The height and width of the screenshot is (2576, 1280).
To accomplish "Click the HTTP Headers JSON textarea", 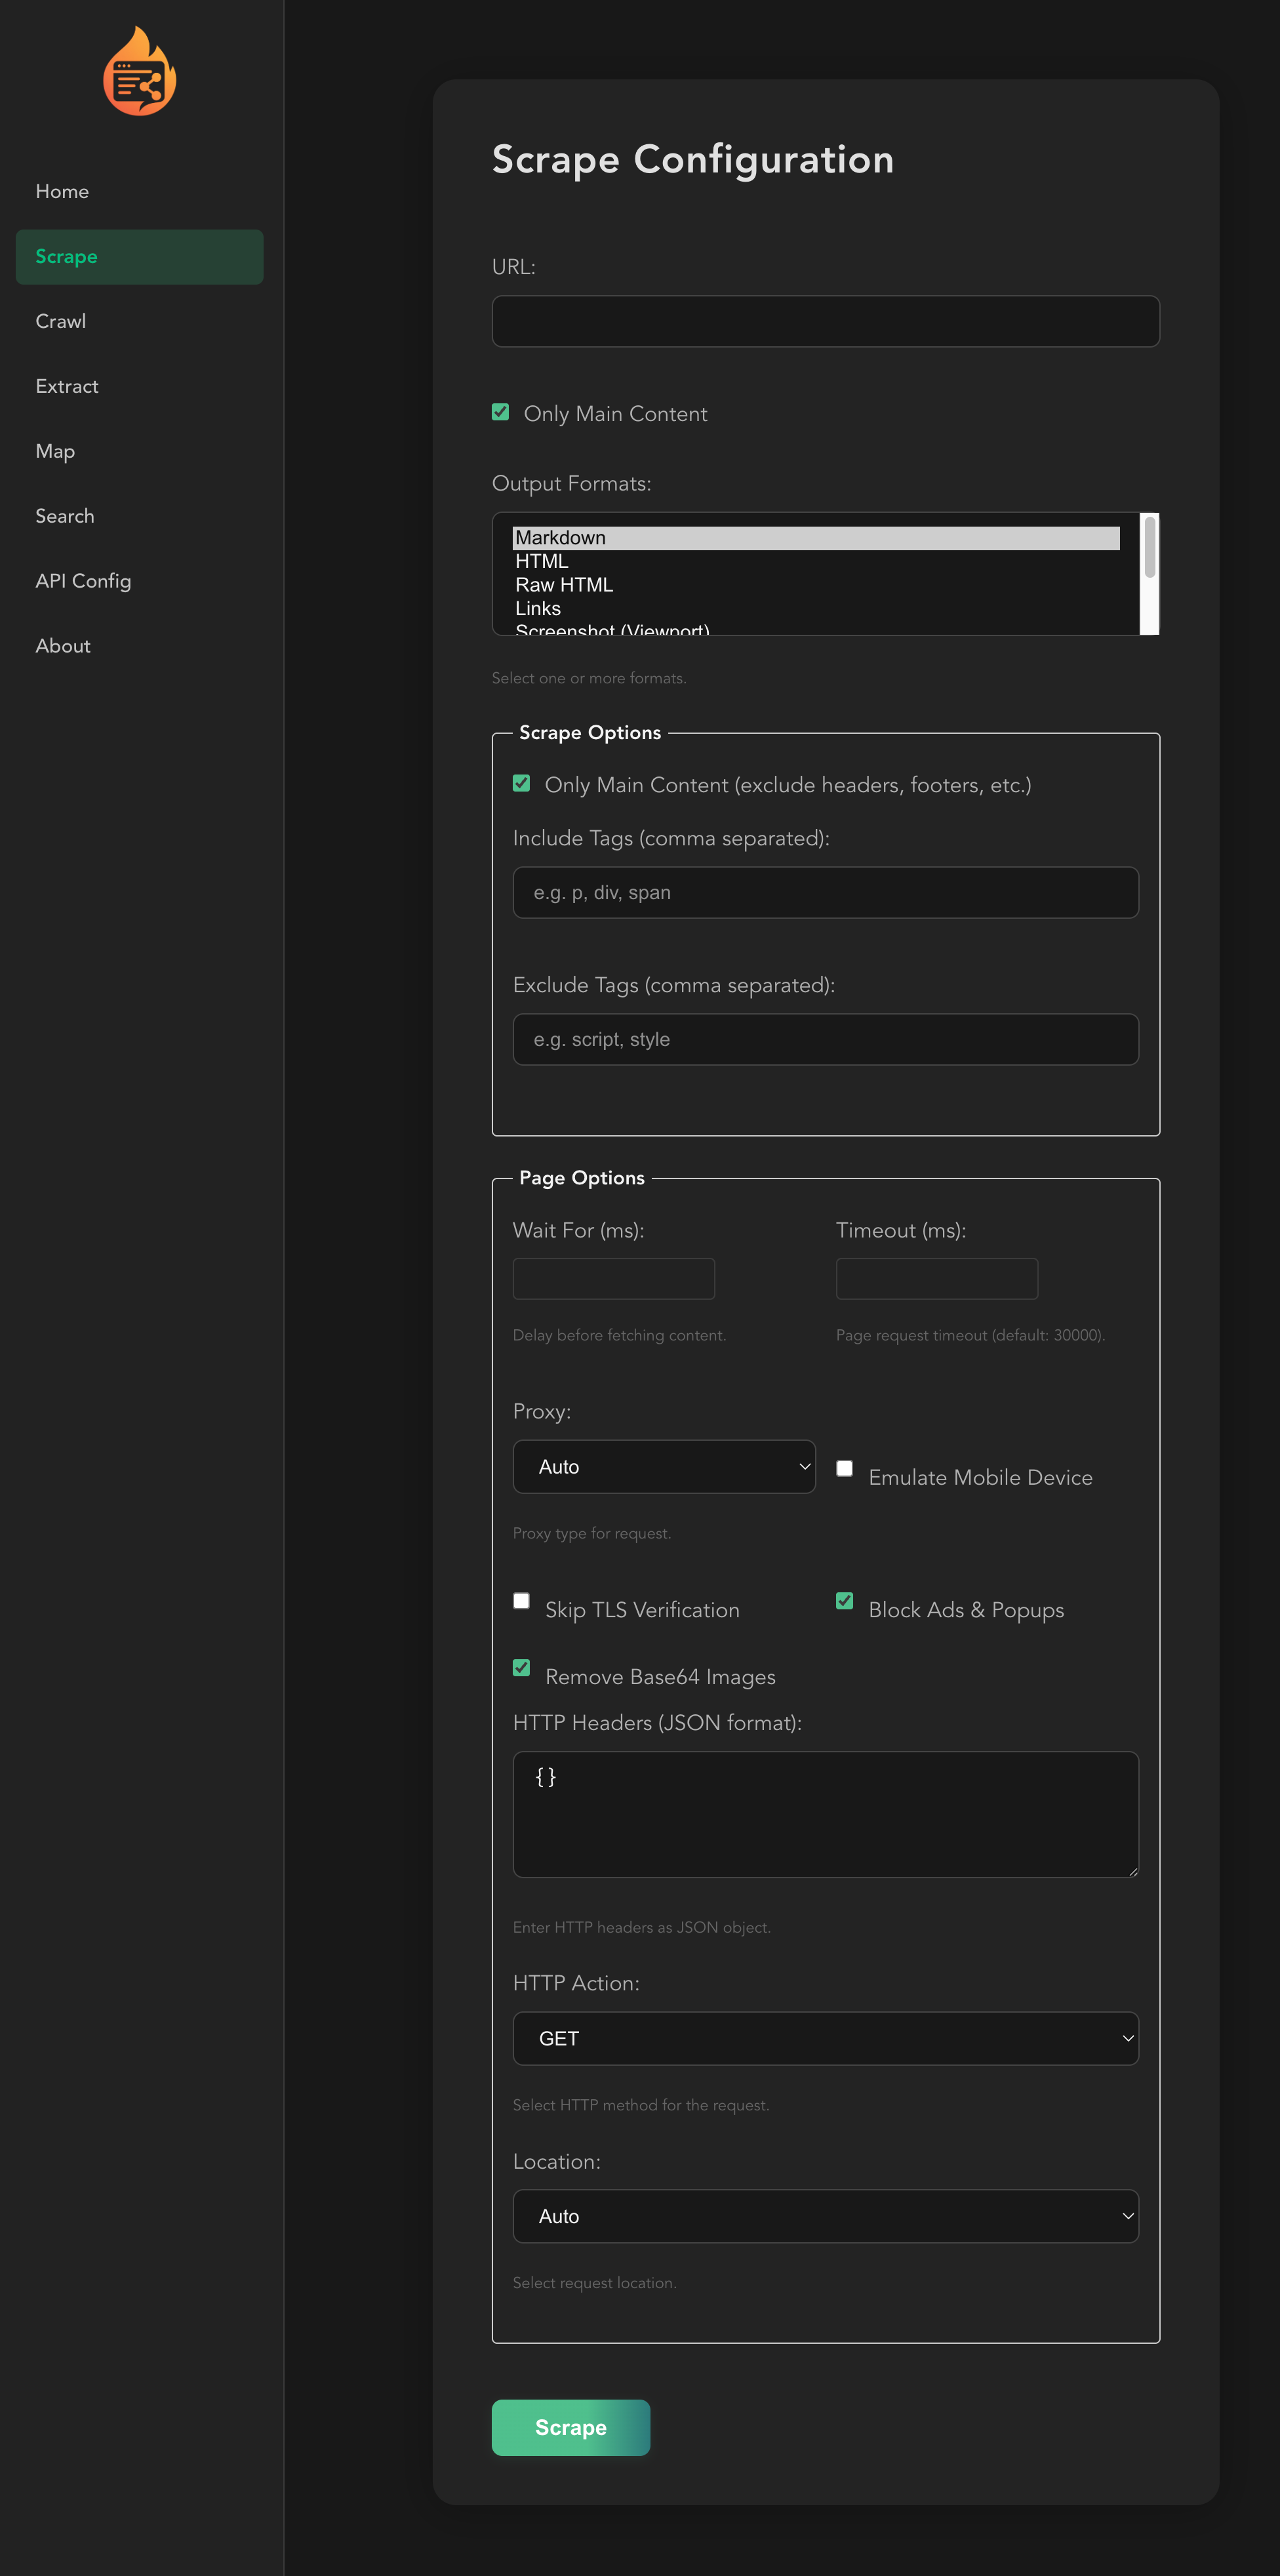I will coord(825,1814).
